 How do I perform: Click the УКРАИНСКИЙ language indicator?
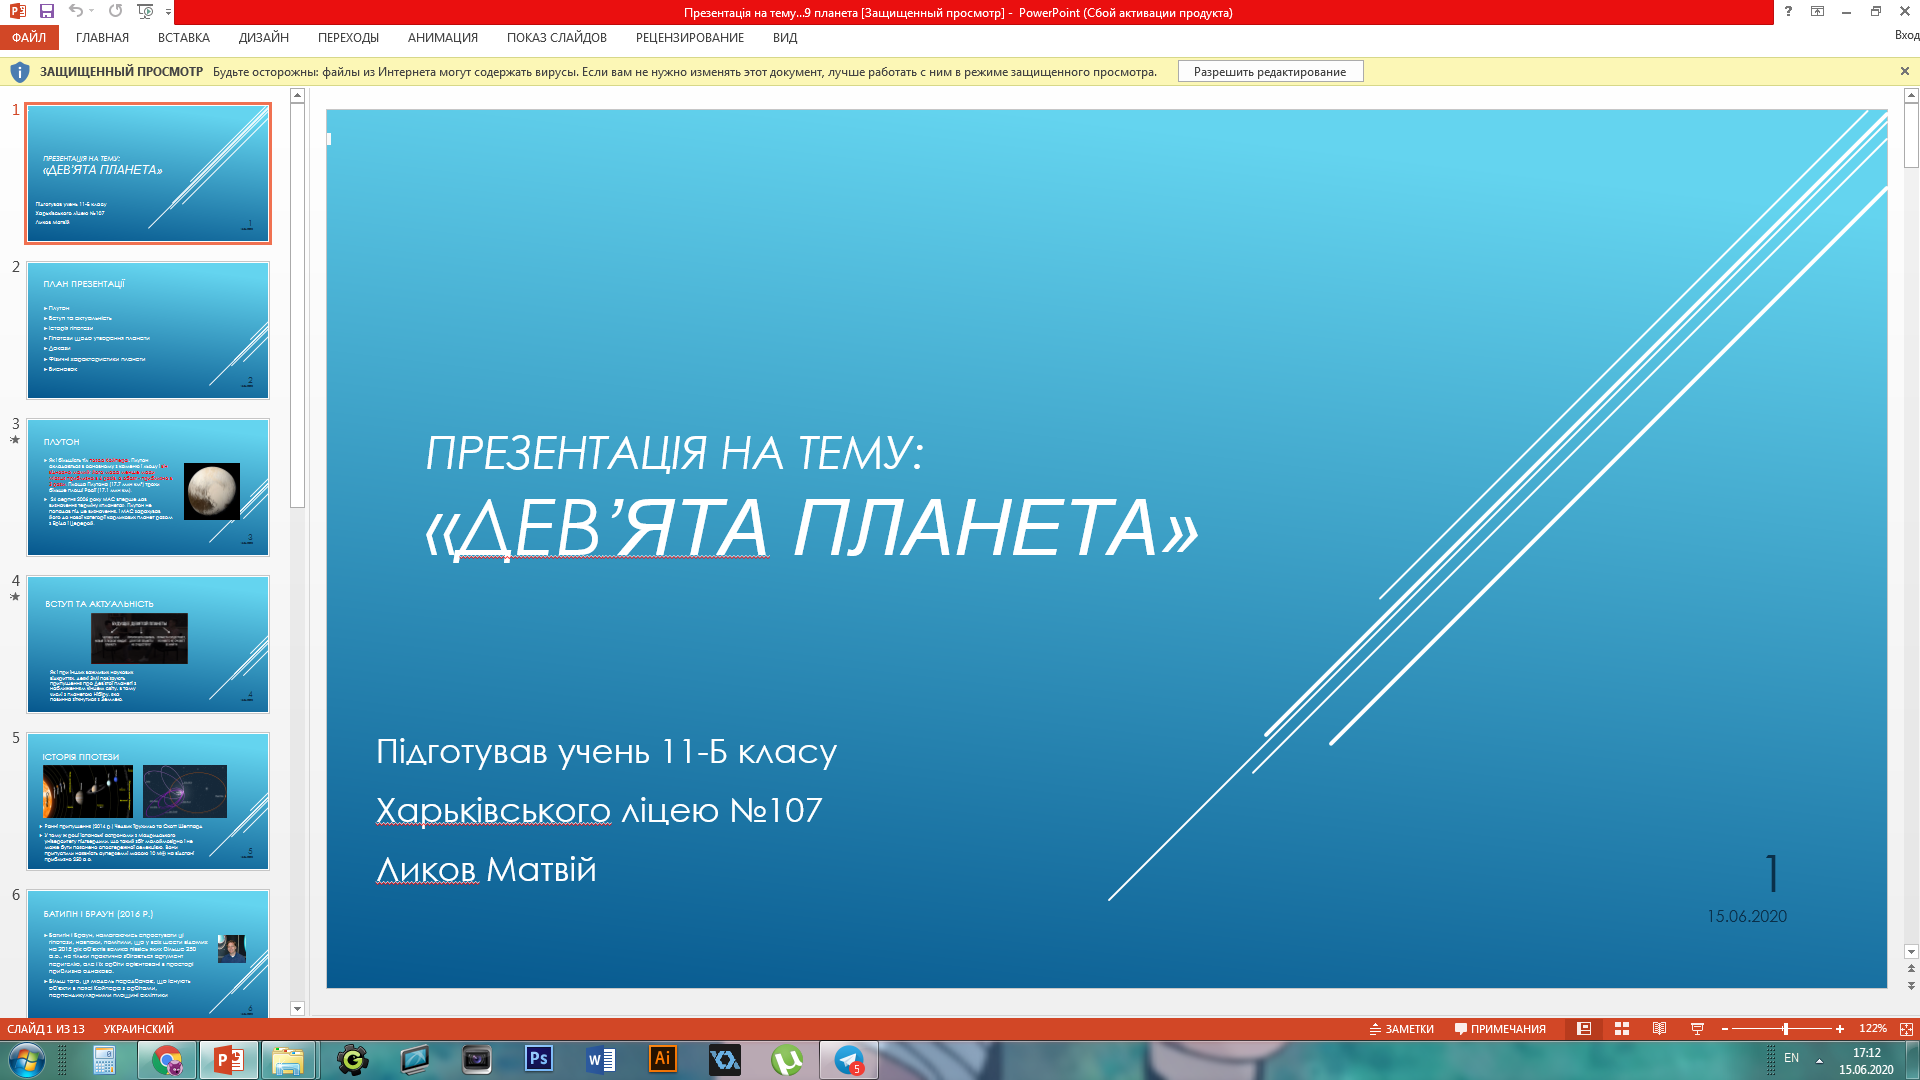[139, 1029]
